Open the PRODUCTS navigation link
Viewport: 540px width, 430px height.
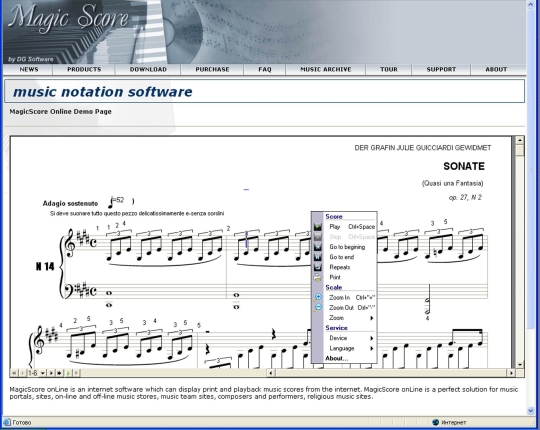coord(84,70)
